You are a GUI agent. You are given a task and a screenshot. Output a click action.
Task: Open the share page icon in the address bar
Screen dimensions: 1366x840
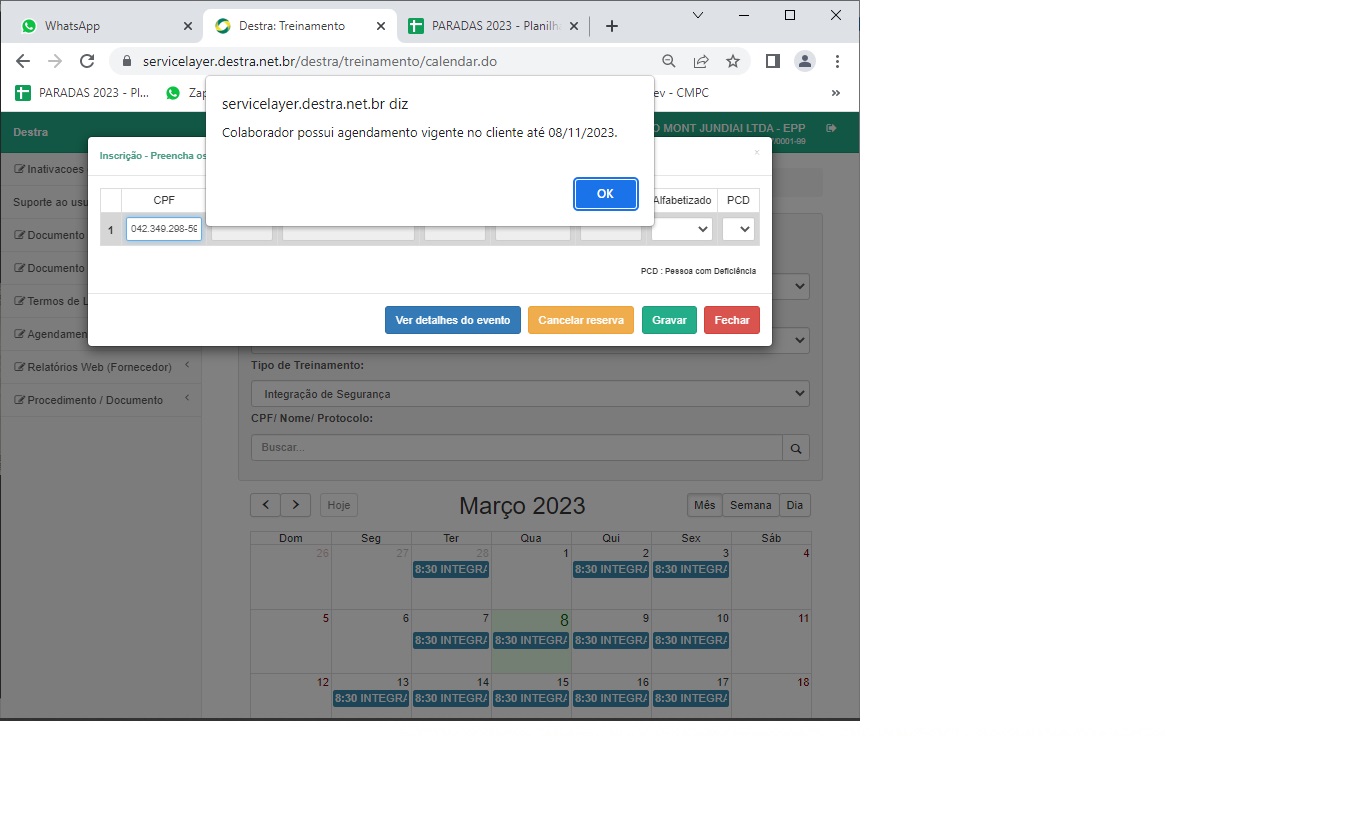pos(701,61)
